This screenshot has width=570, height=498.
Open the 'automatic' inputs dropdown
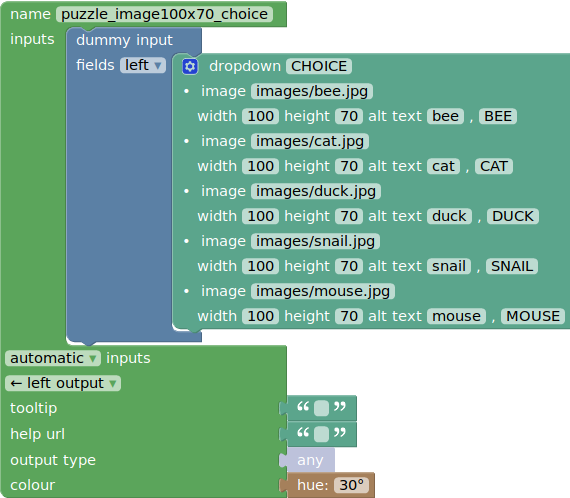point(53,358)
